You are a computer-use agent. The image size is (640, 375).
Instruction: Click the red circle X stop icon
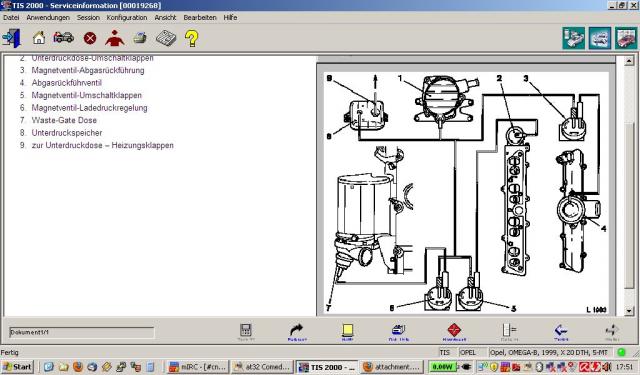coord(90,38)
